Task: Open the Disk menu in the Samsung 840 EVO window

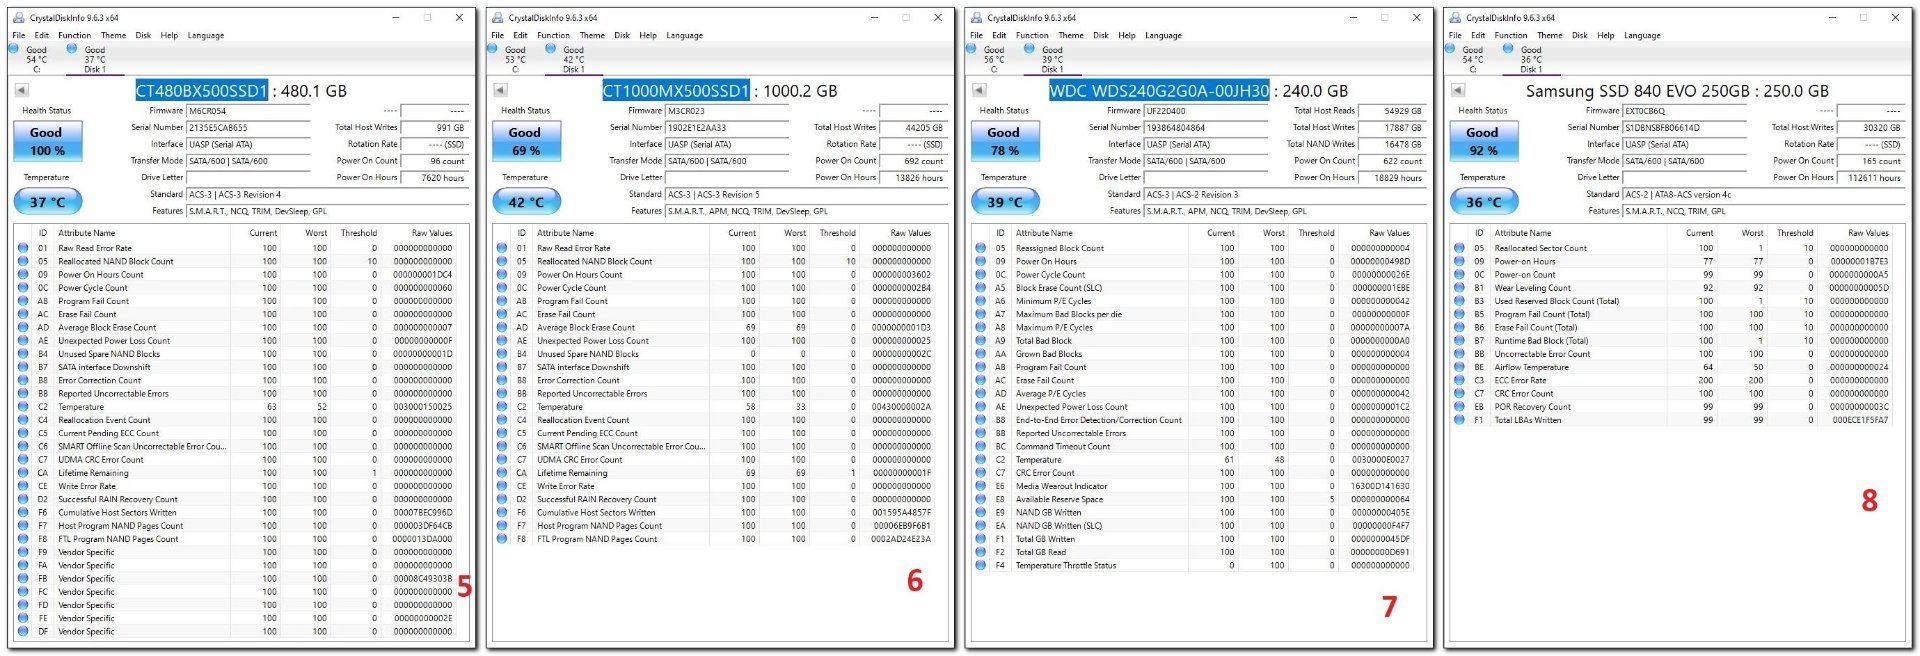Action: [1579, 35]
